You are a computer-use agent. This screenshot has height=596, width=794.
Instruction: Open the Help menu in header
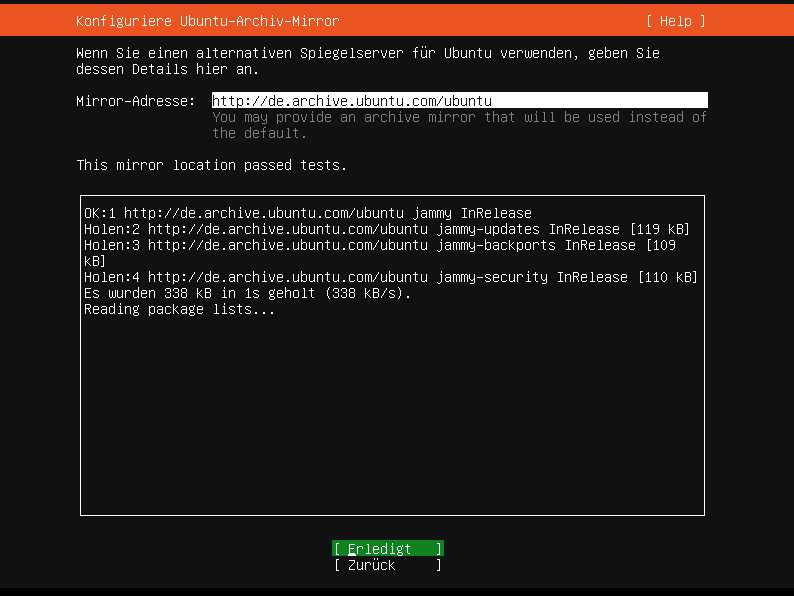pyautogui.click(x=676, y=21)
